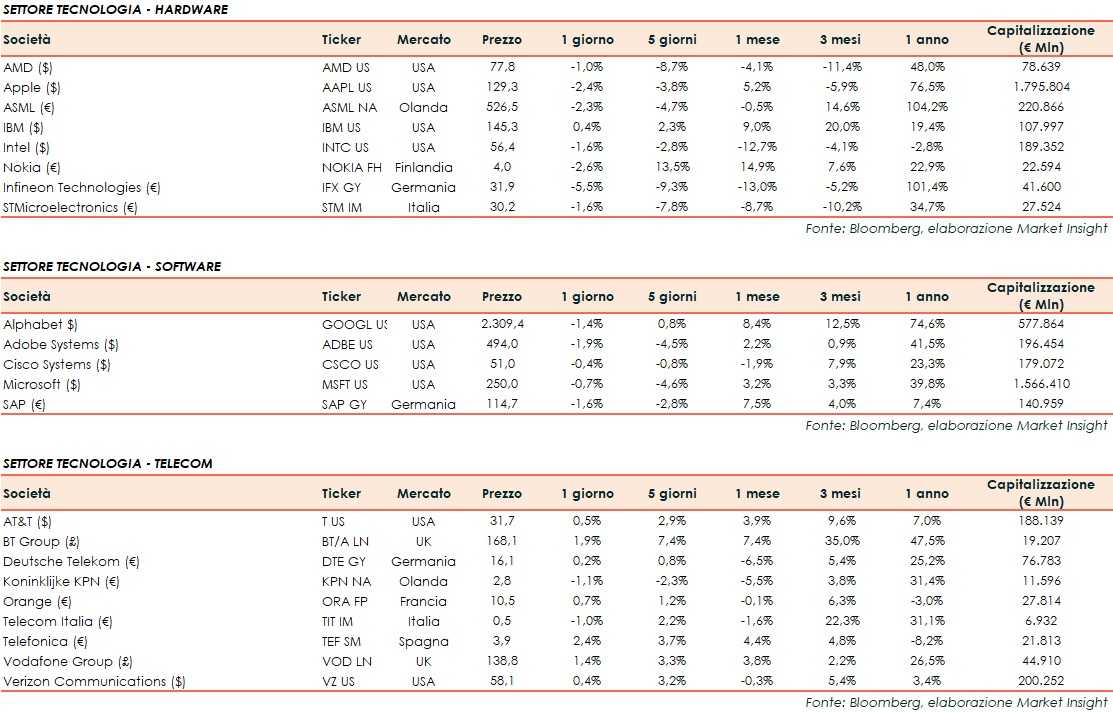
Task: Select the AAPL US ticker cell
Action: (346, 87)
